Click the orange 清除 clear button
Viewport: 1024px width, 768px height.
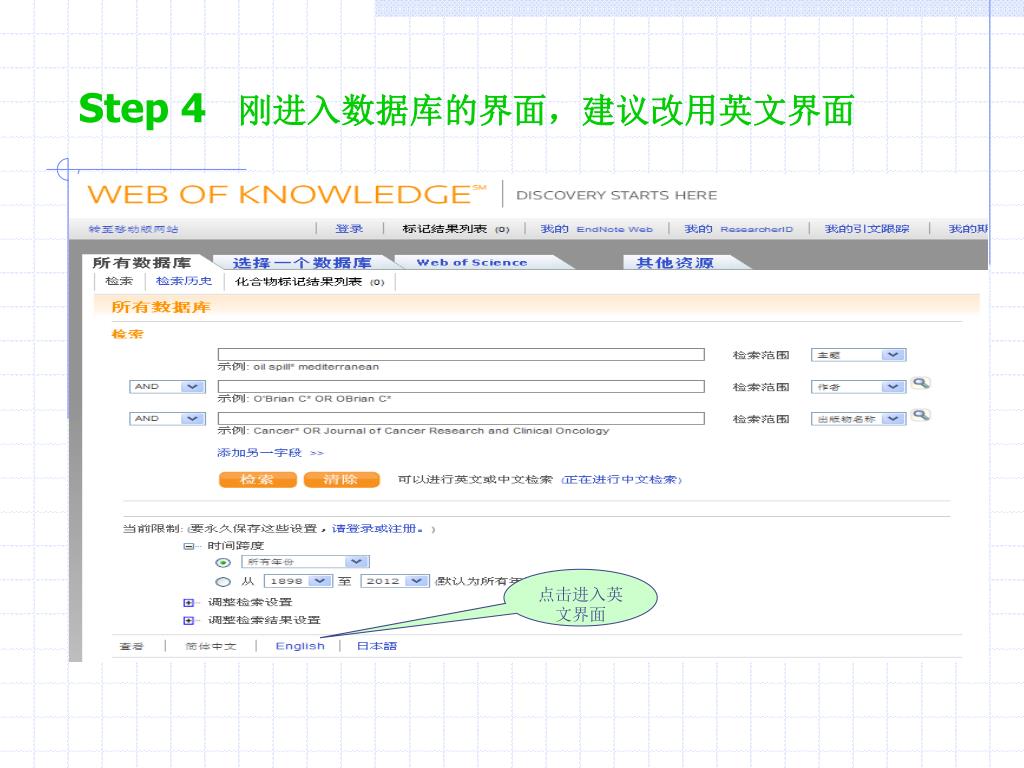point(341,480)
